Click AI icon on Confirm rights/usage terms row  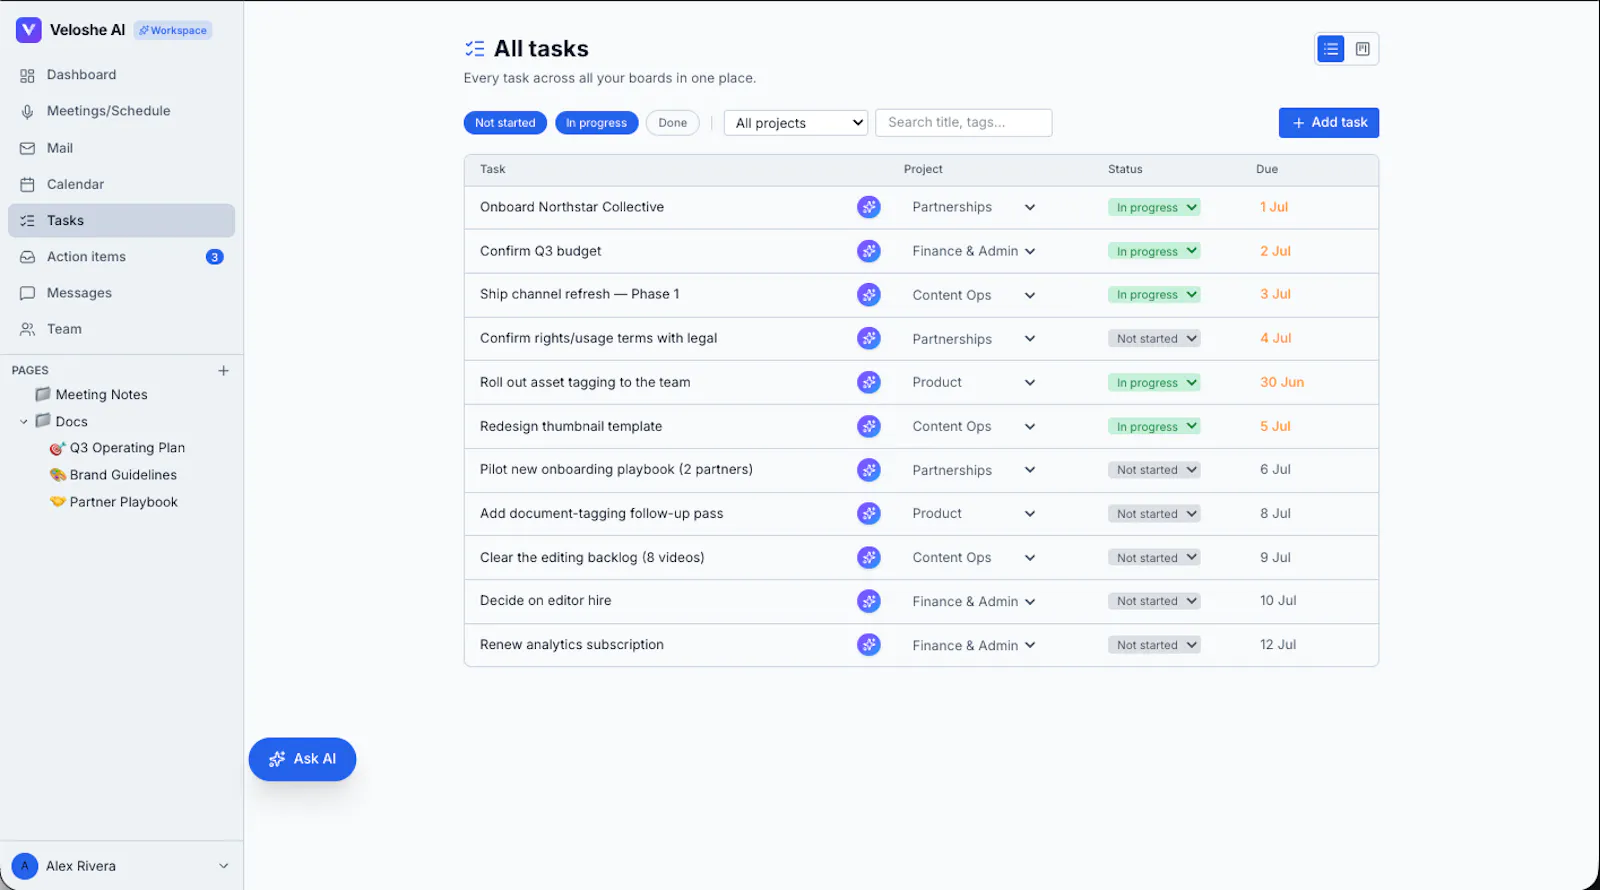[x=869, y=338]
